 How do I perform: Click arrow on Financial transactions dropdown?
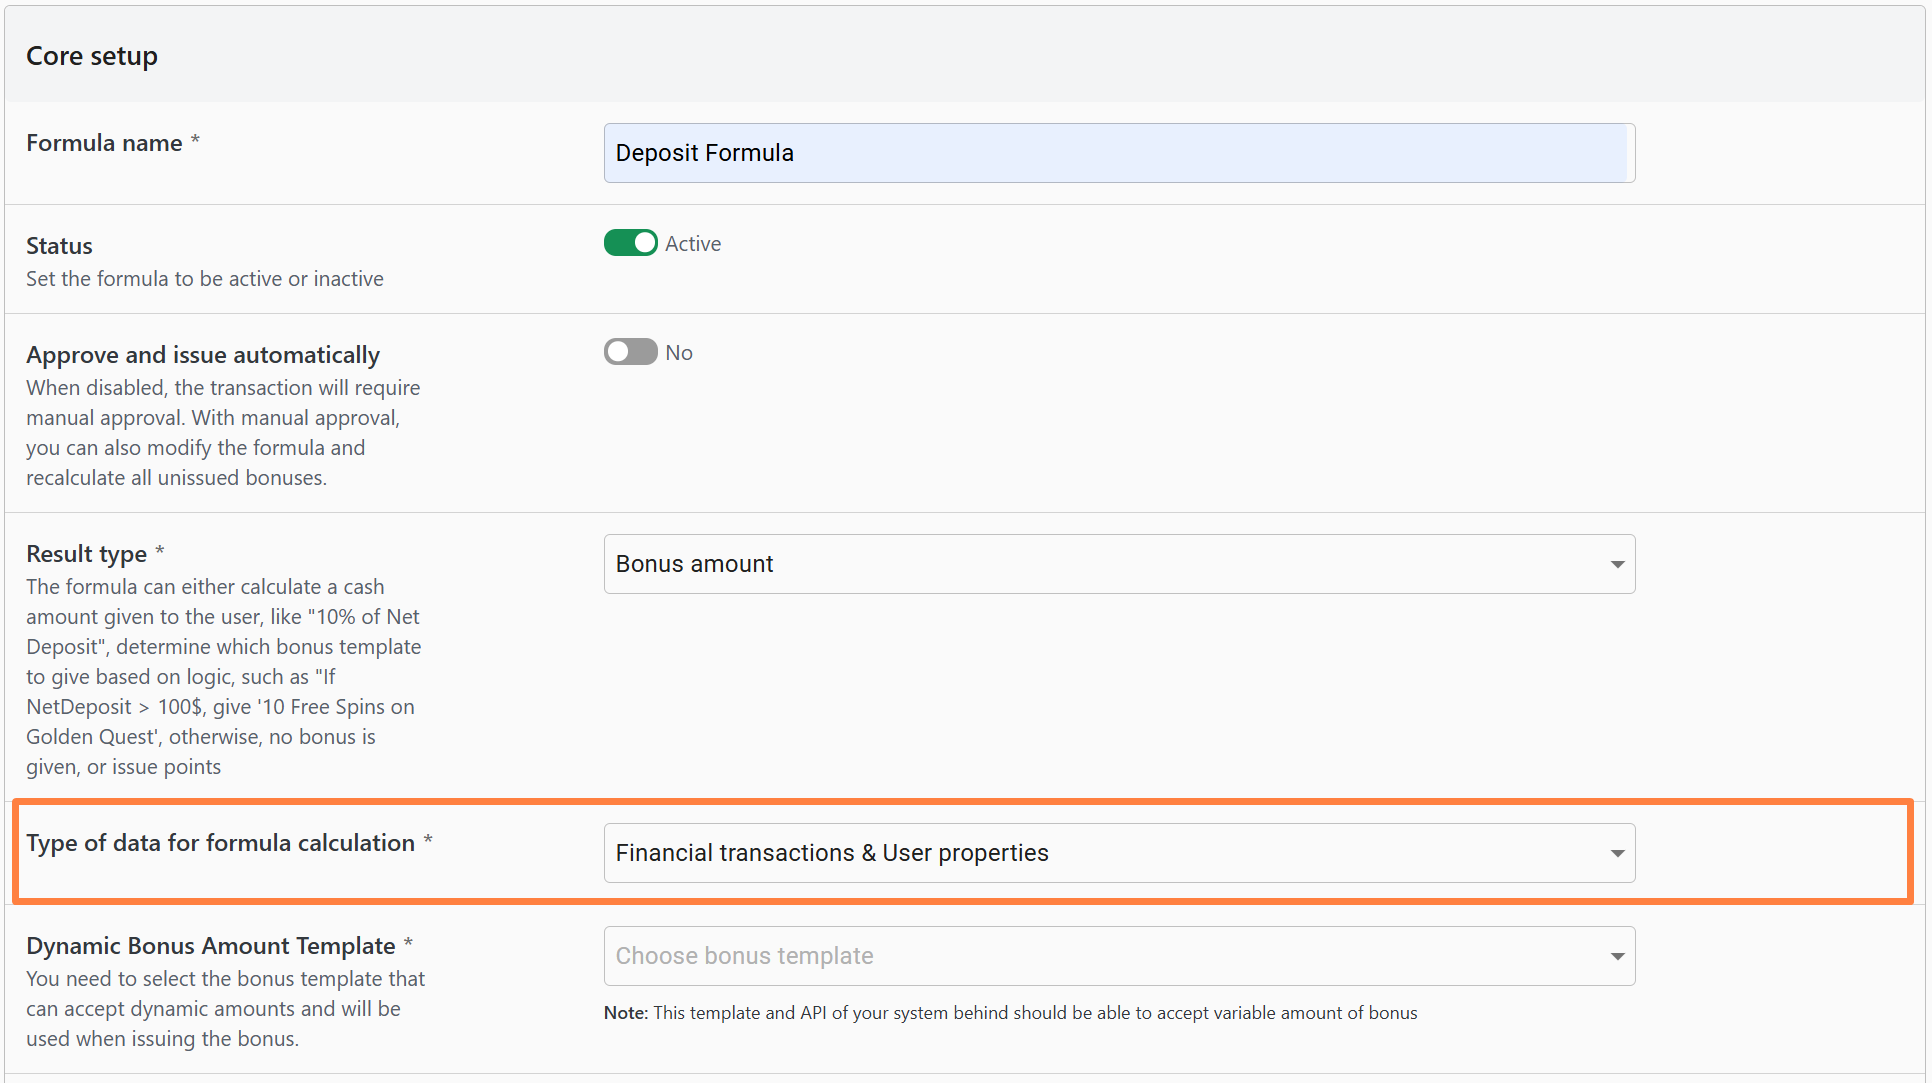(1616, 854)
